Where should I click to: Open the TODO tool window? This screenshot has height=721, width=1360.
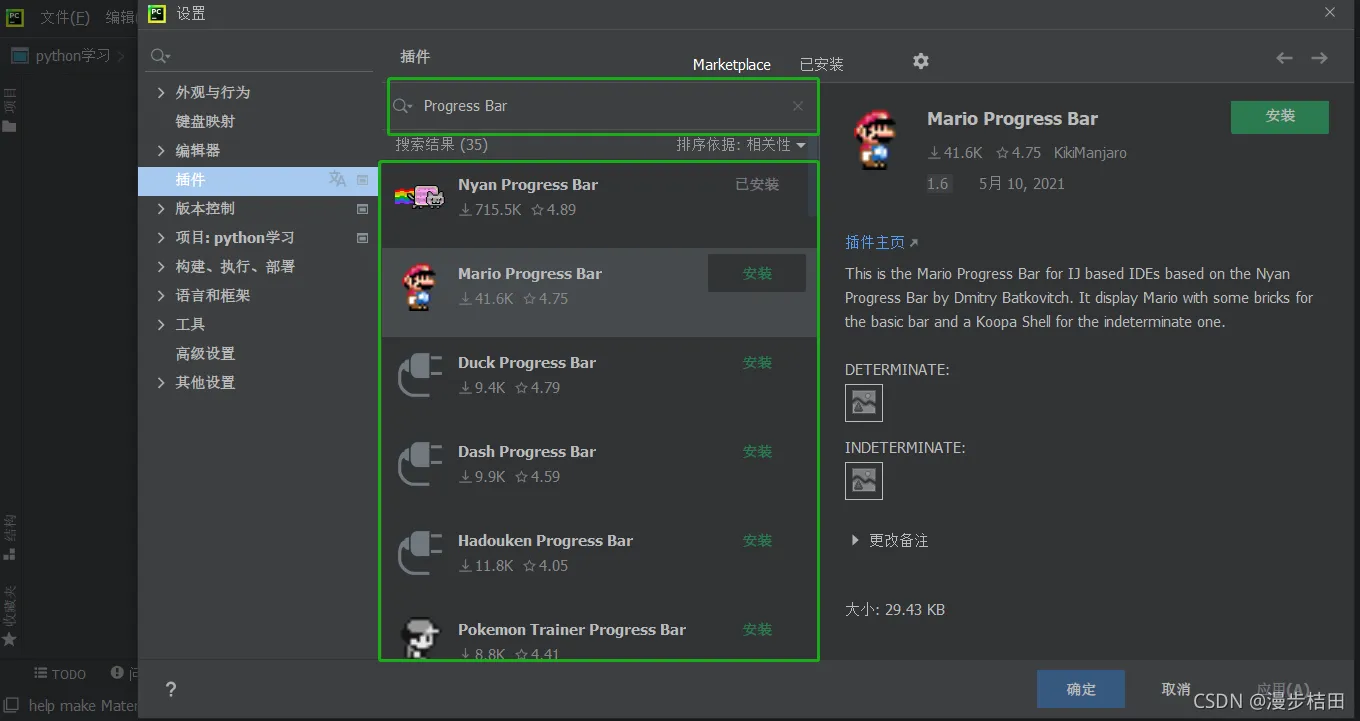tap(60, 674)
